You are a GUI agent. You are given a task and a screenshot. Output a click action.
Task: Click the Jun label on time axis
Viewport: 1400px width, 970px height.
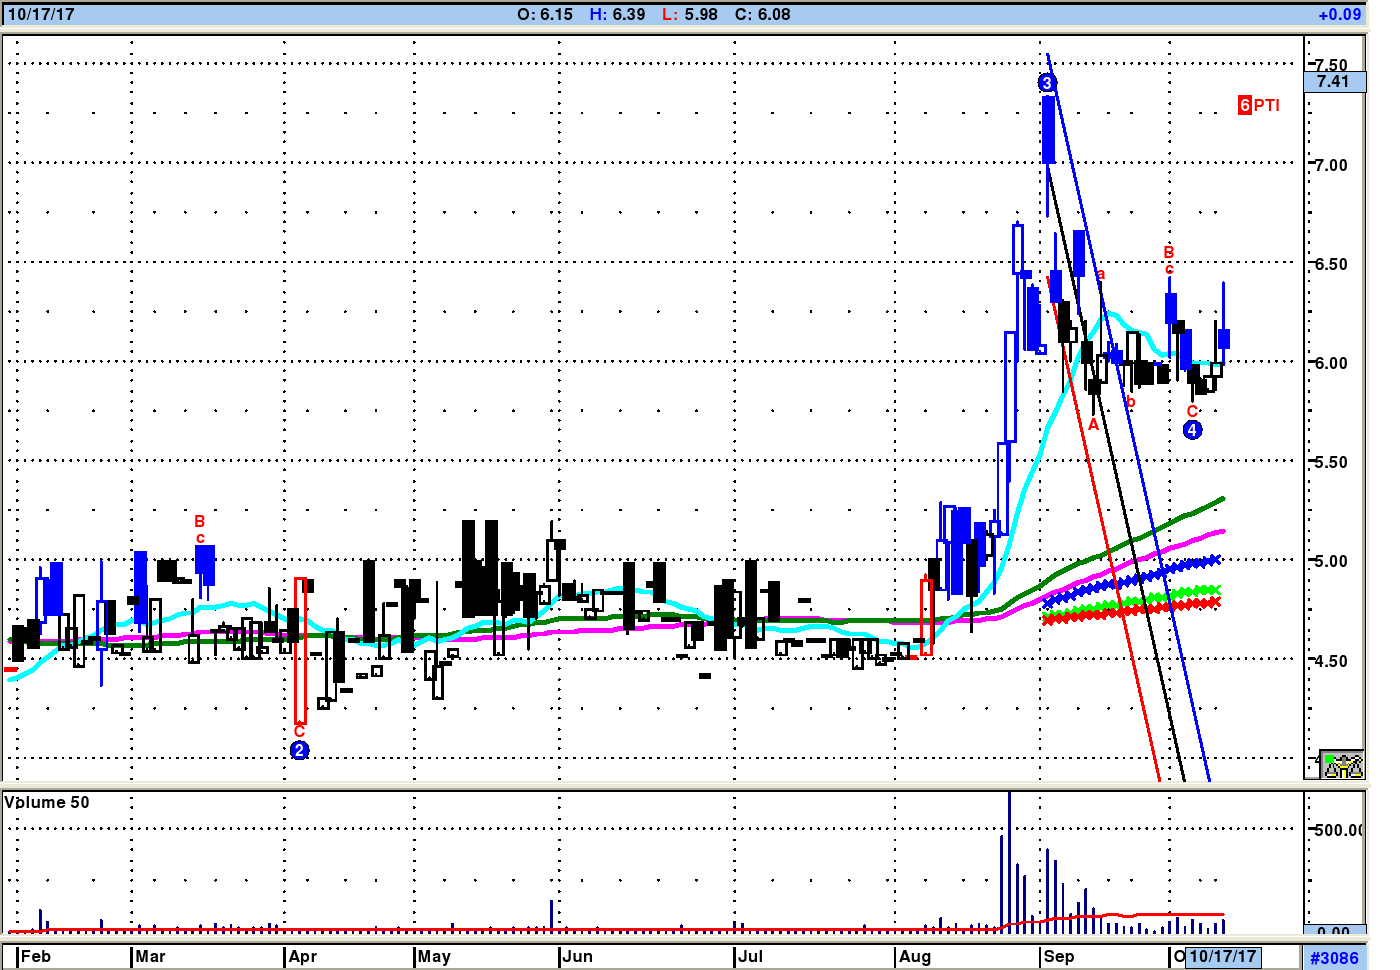(577, 956)
